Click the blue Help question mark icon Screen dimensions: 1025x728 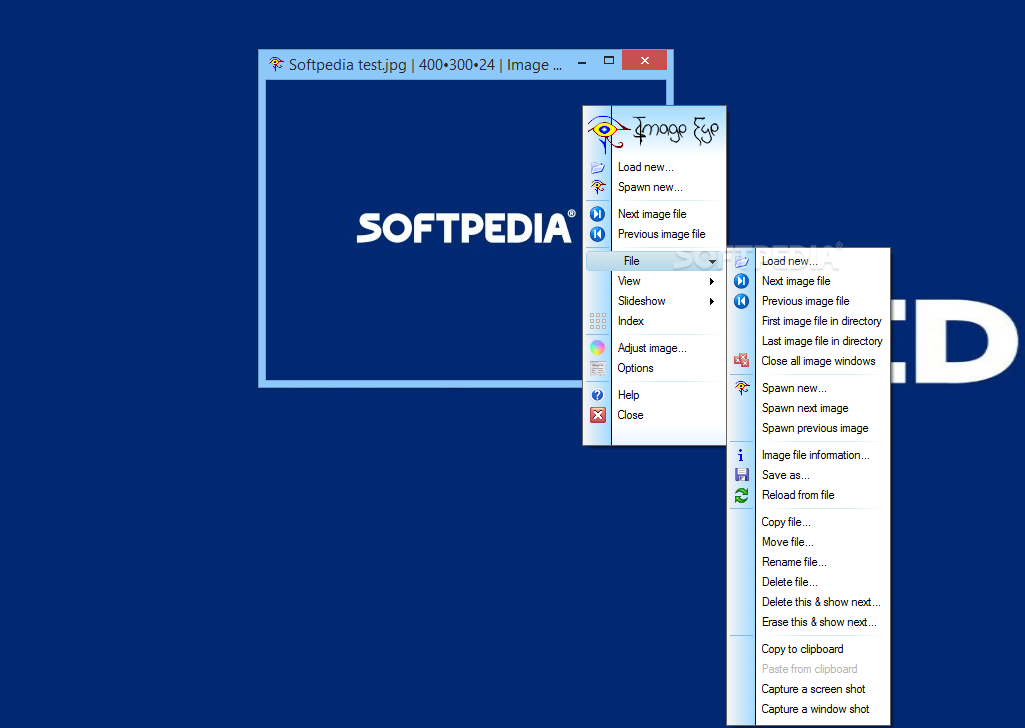pyautogui.click(x=597, y=395)
